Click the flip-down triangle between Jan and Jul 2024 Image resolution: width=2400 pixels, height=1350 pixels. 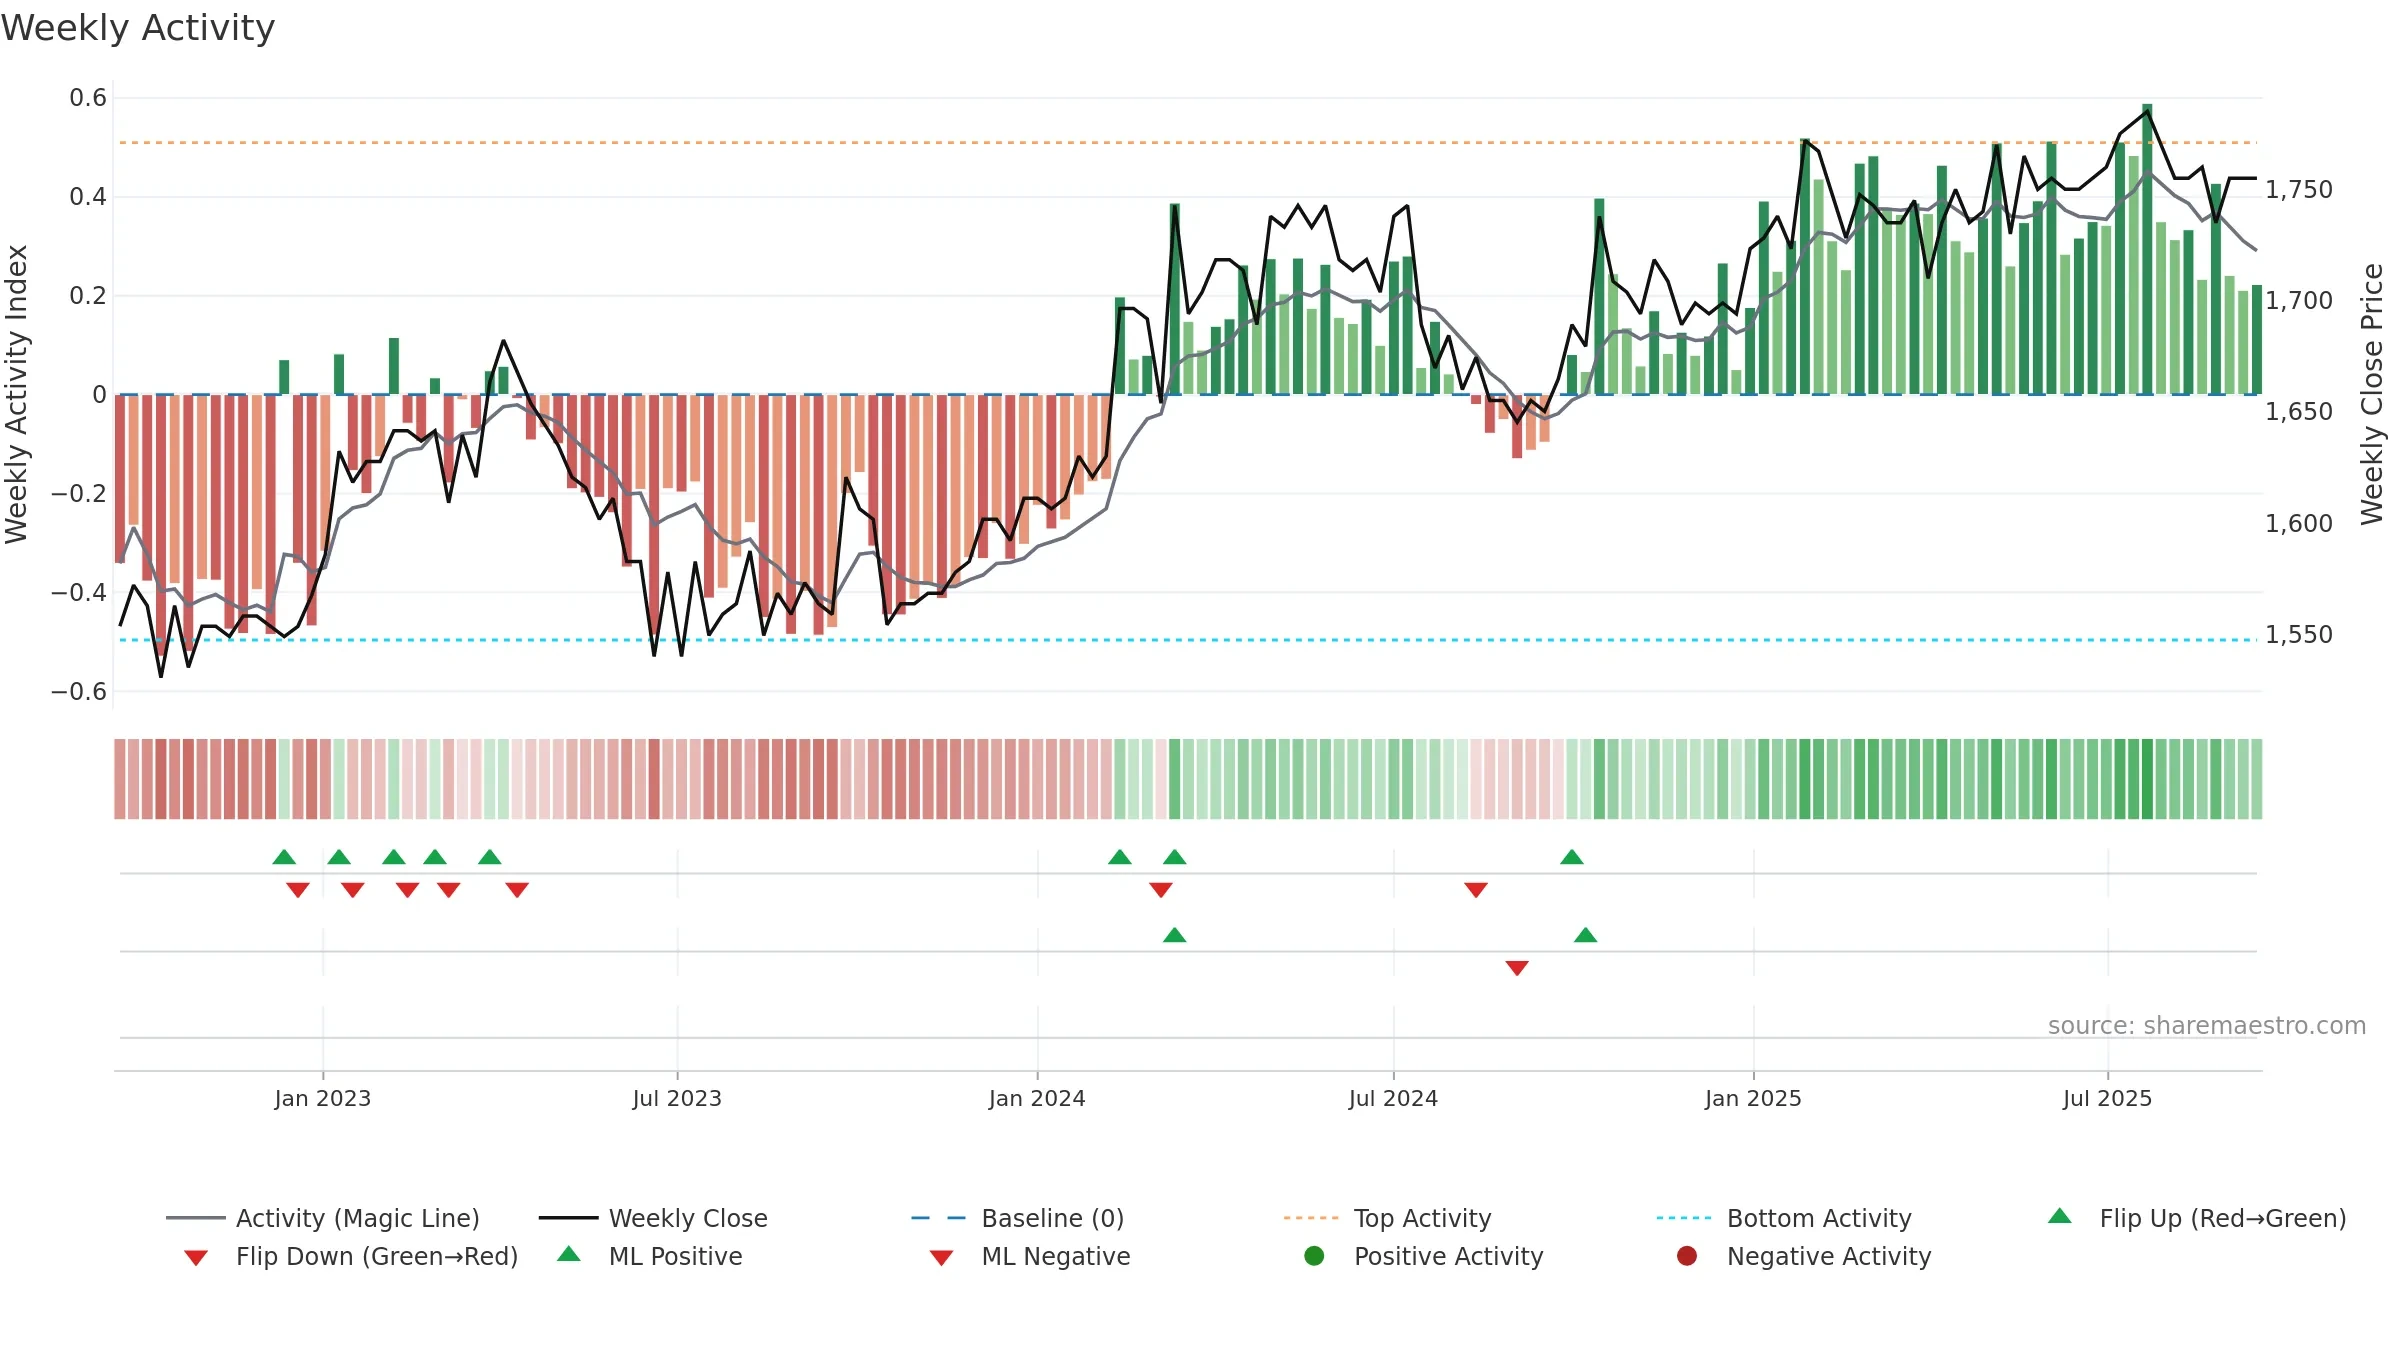point(1161,890)
